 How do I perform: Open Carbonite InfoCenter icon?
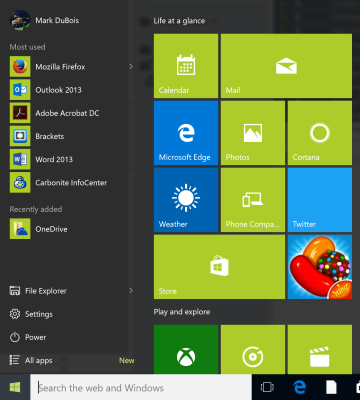pyautogui.click(x=20, y=182)
